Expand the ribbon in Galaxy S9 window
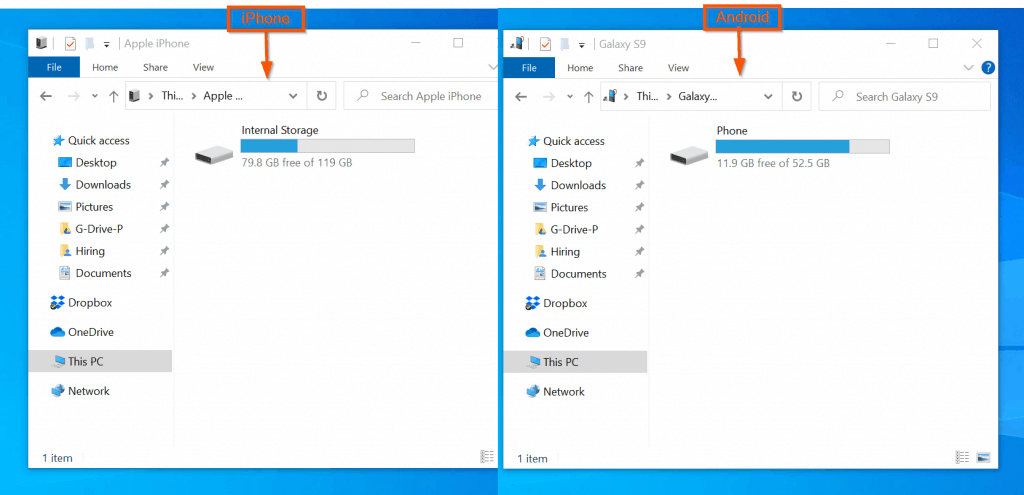Screen dimensions: 1024x495 click(969, 68)
